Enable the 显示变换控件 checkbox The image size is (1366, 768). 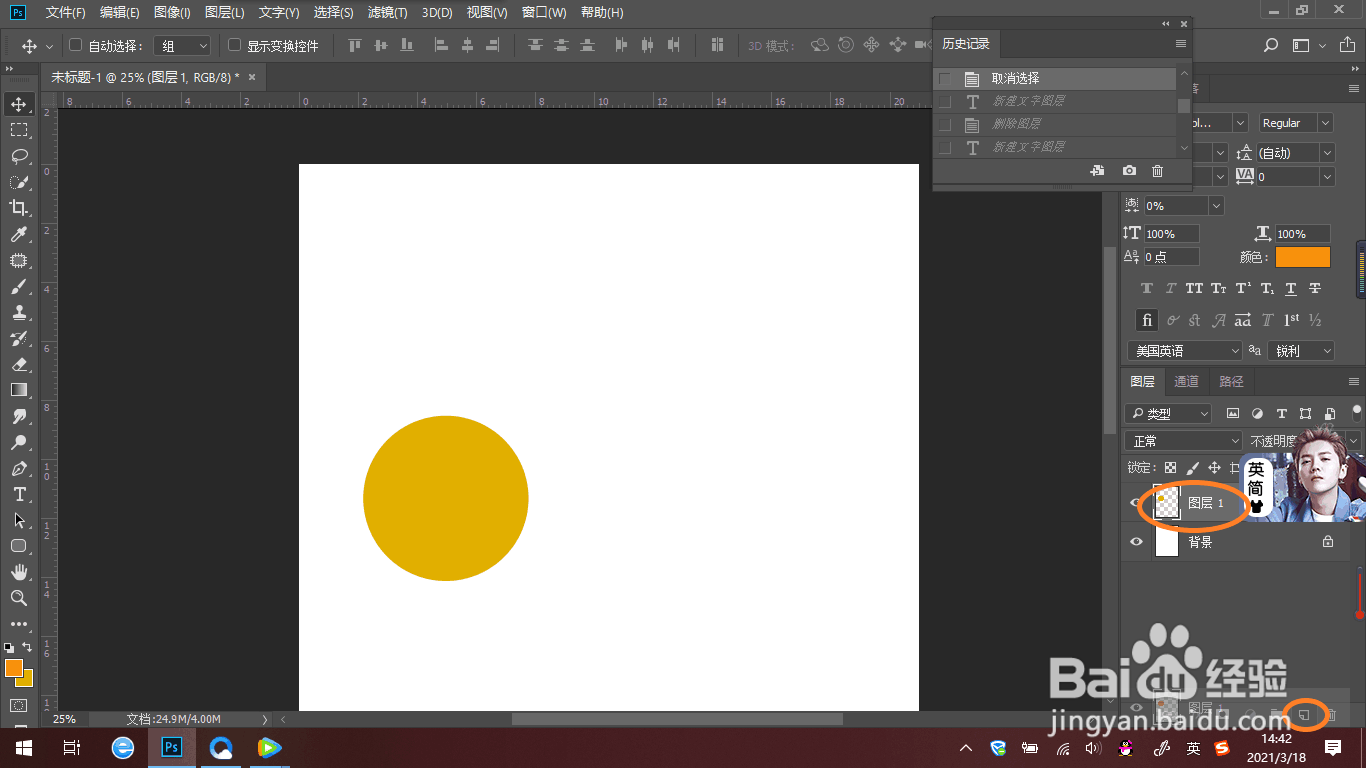[235, 45]
